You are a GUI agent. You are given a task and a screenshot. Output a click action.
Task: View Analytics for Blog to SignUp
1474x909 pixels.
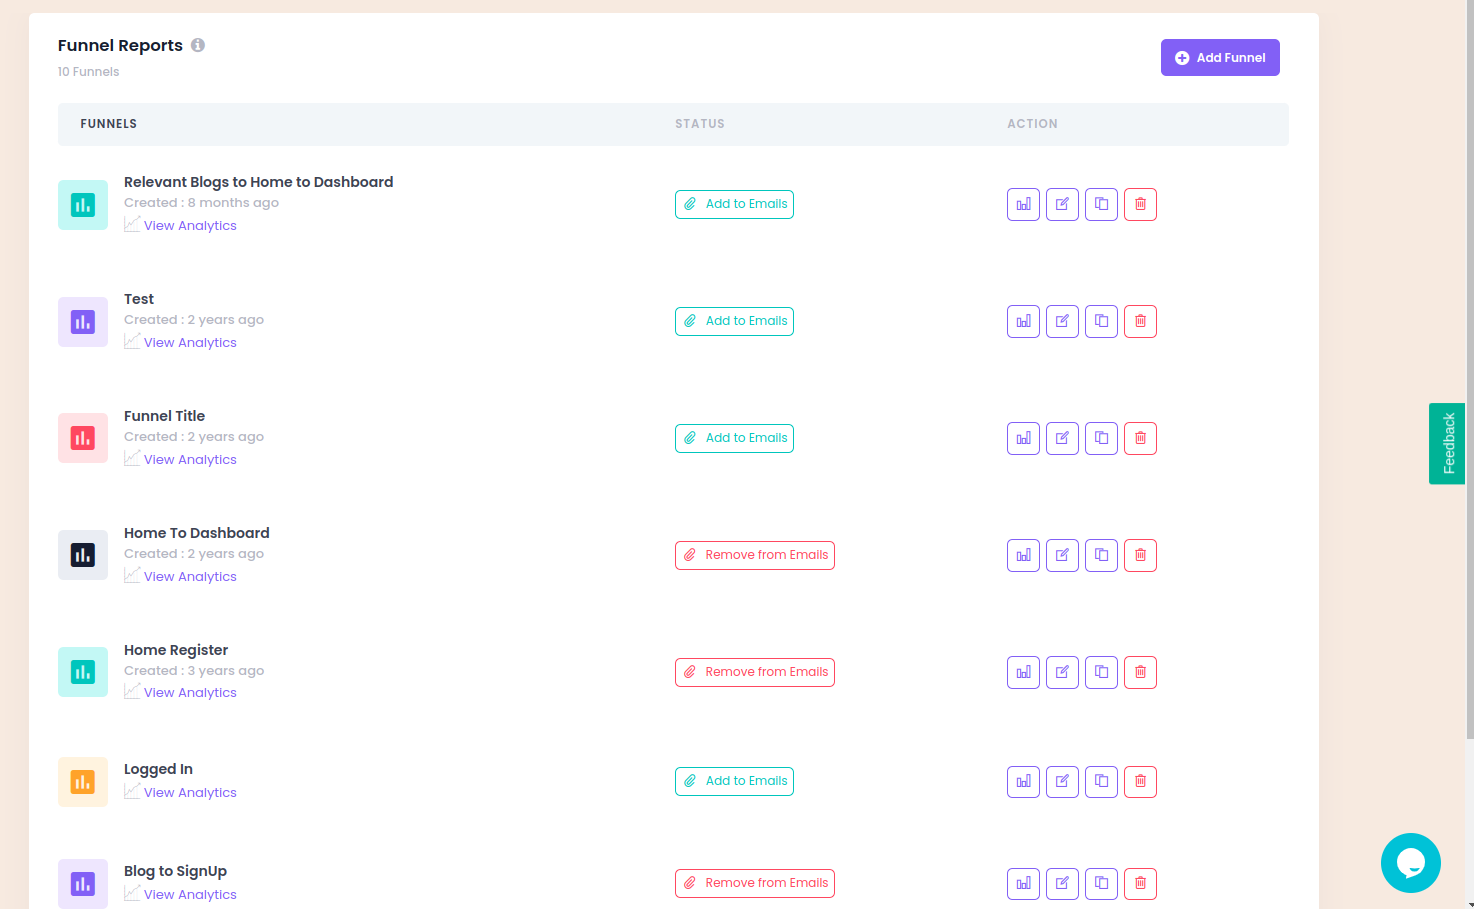pyautogui.click(x=190, y=895)
